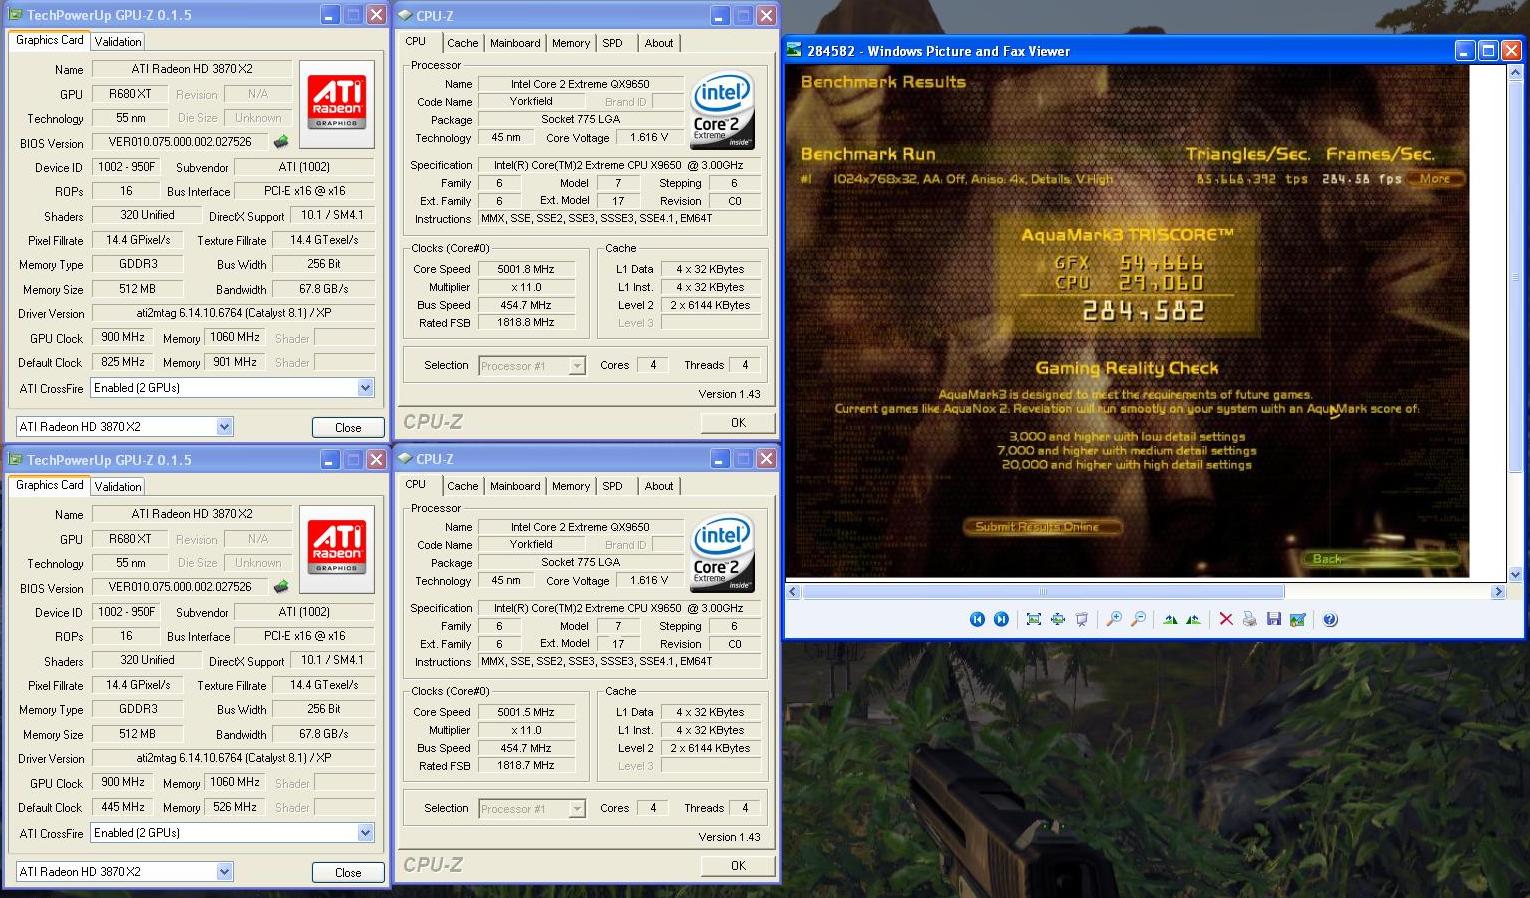1530x898 pixels.
Task: Rotate image clockwise in Picture Viewer
Action: [x=1170, y=619]
